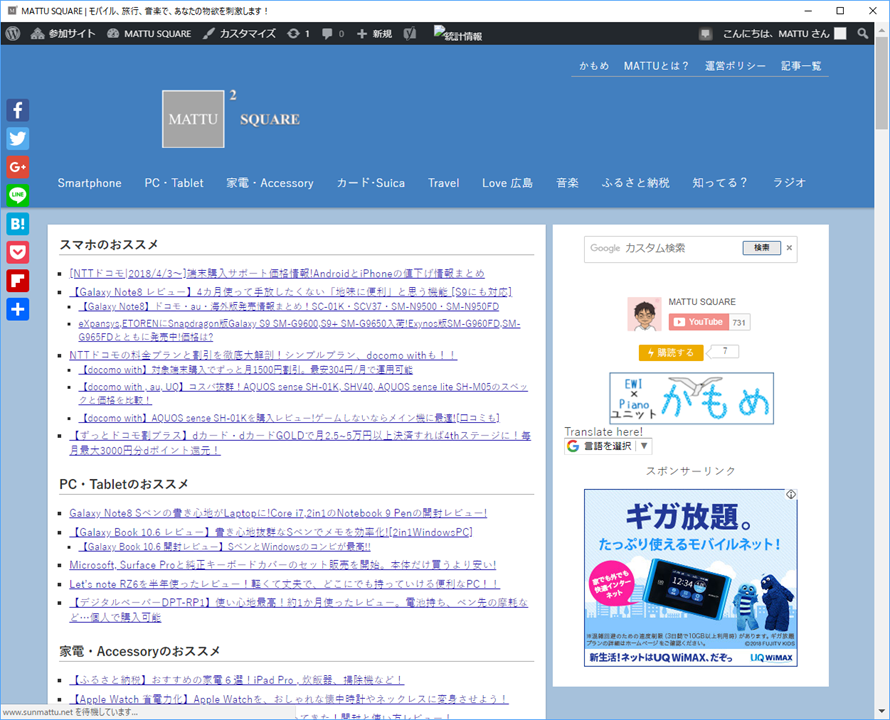This screenshot has width=890, height=720.
Task: Open ふるさと納税 おすすめの家電６選 article
Action: [x=237, y=680]
